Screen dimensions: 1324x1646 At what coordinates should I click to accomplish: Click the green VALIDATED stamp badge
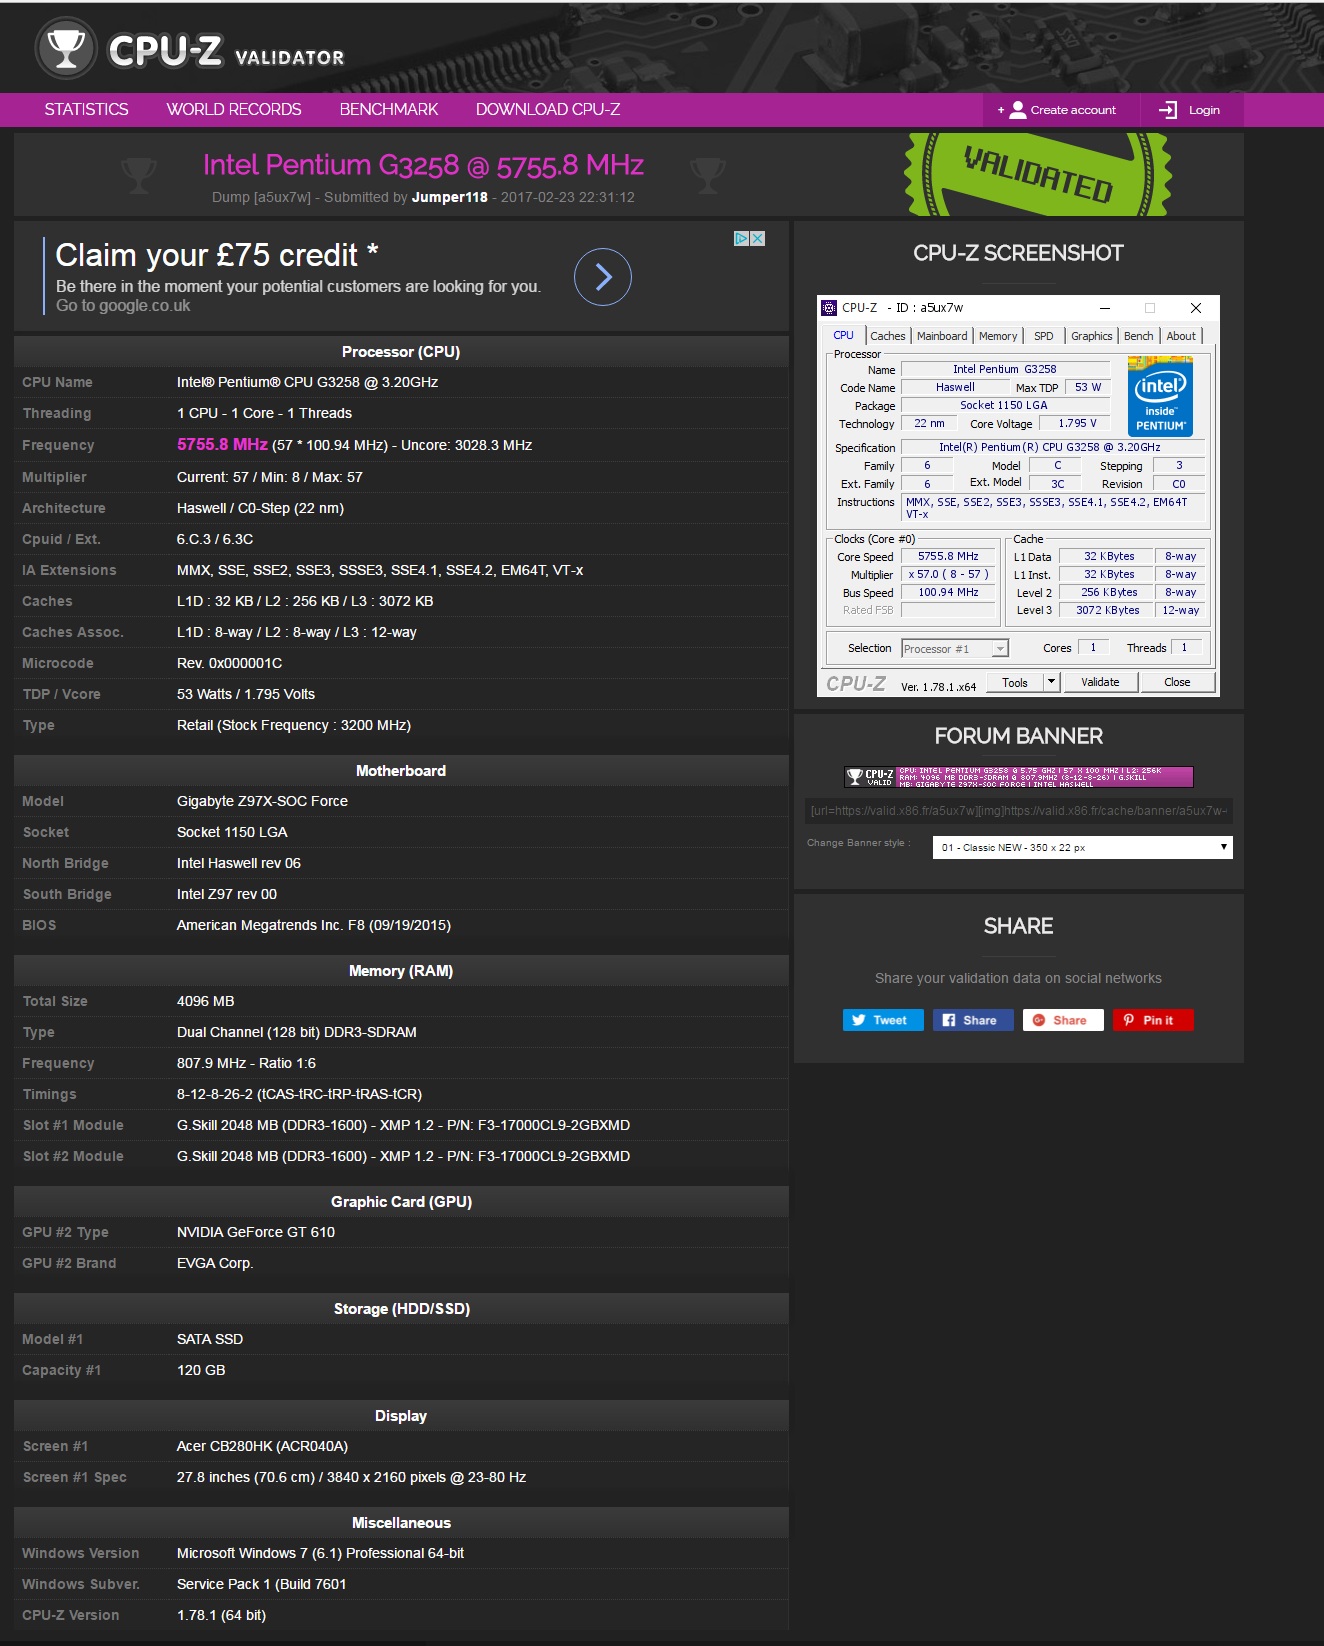[x=1038, y=174]
